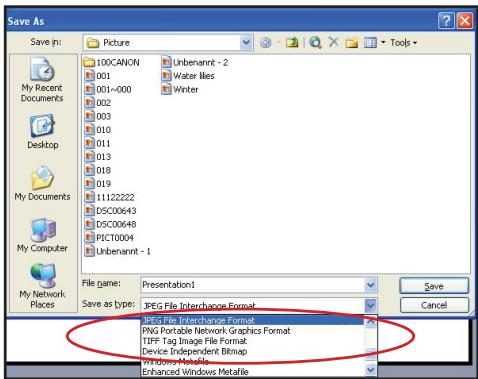Create a new folder
This screenshot has width=478, height=379.
click(x=352, y=43)
